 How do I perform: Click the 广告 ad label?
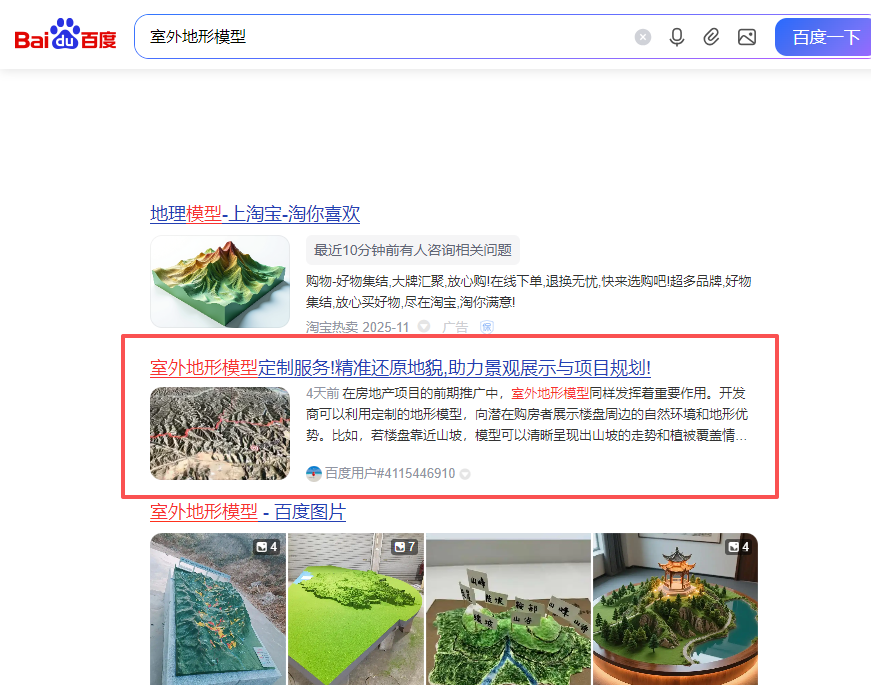click(x=455, y=327)
